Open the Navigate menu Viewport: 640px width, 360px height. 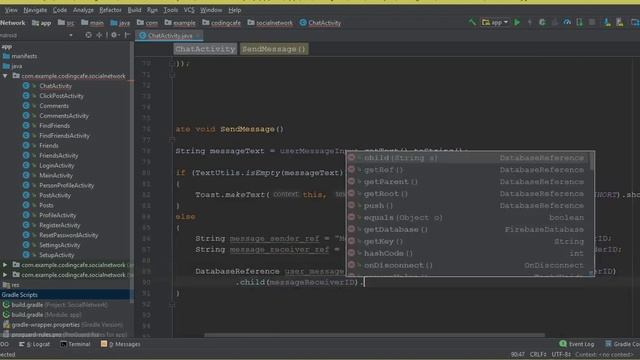pos(35,10)
